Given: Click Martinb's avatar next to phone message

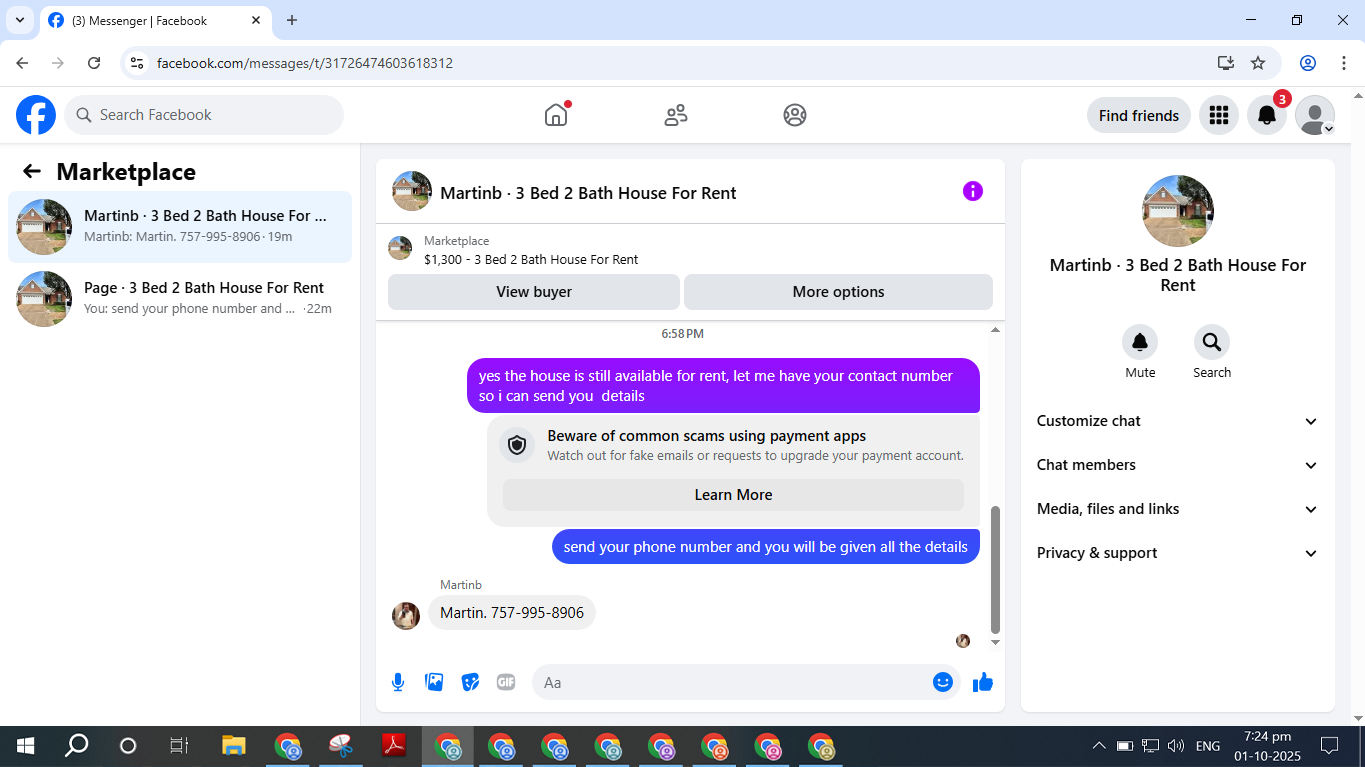Looking at the screenshot, I should coord(406,616).
